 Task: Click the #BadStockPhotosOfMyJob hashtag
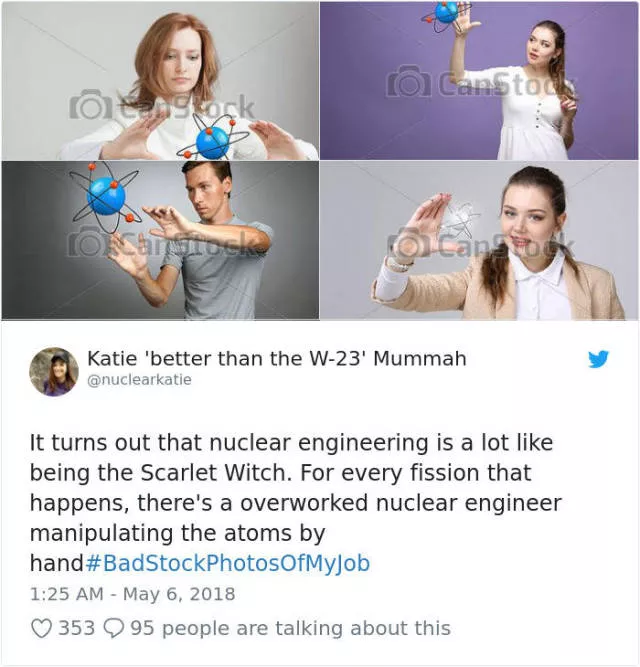228,563
